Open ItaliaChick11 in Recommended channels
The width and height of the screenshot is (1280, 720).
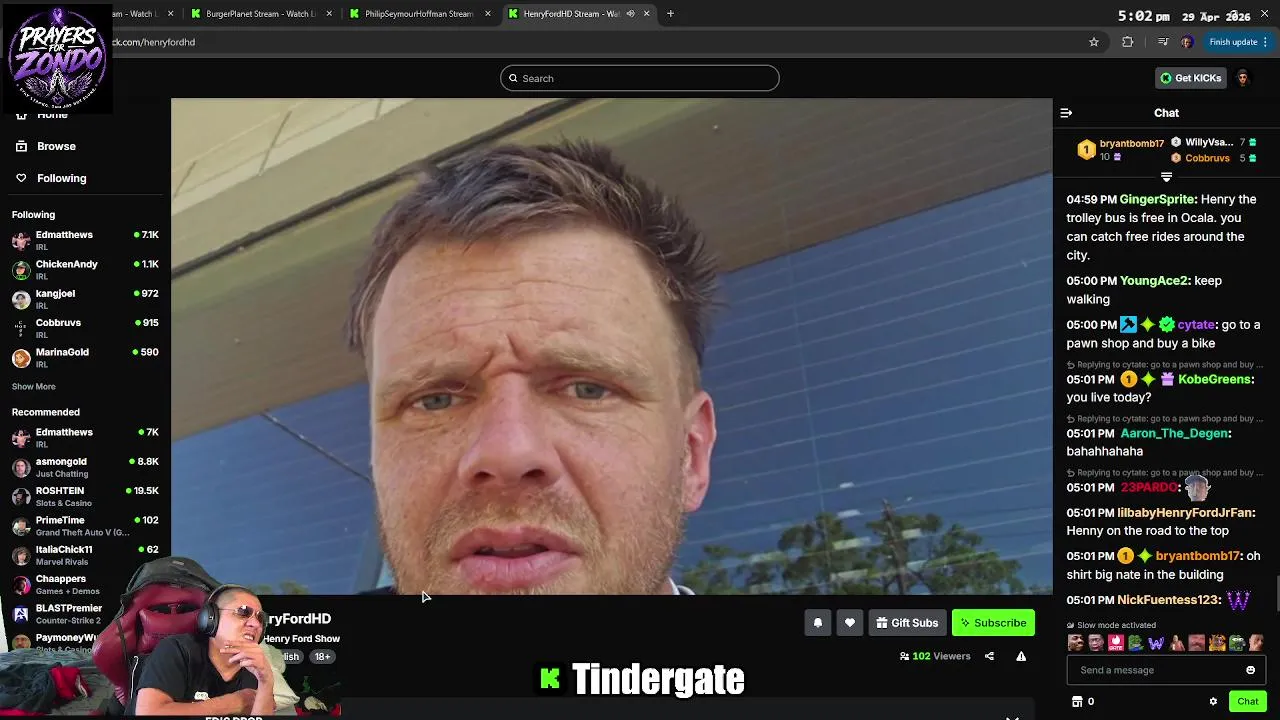pyautogui.click(x=85, y=555)
